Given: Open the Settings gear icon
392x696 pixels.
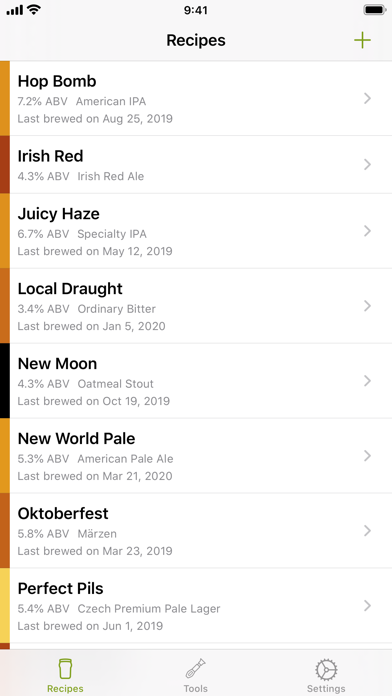Looking at the screenshot, I should click(x=326, y=670).
